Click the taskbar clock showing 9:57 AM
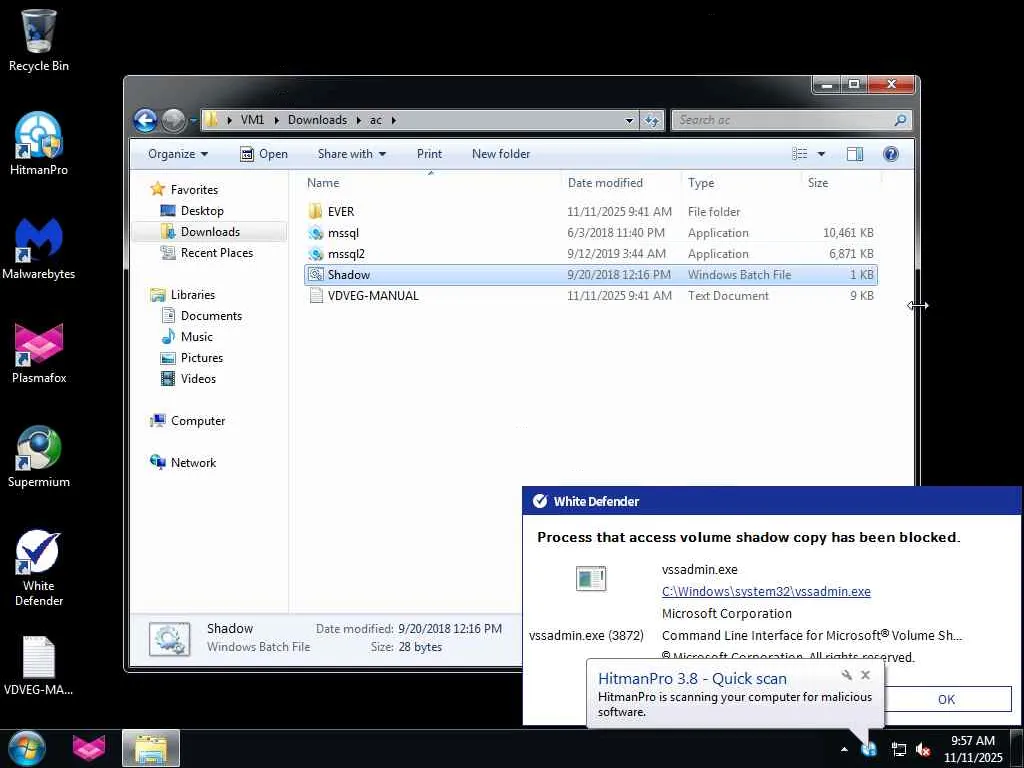1024x768 pixels. tap(973, 749)
